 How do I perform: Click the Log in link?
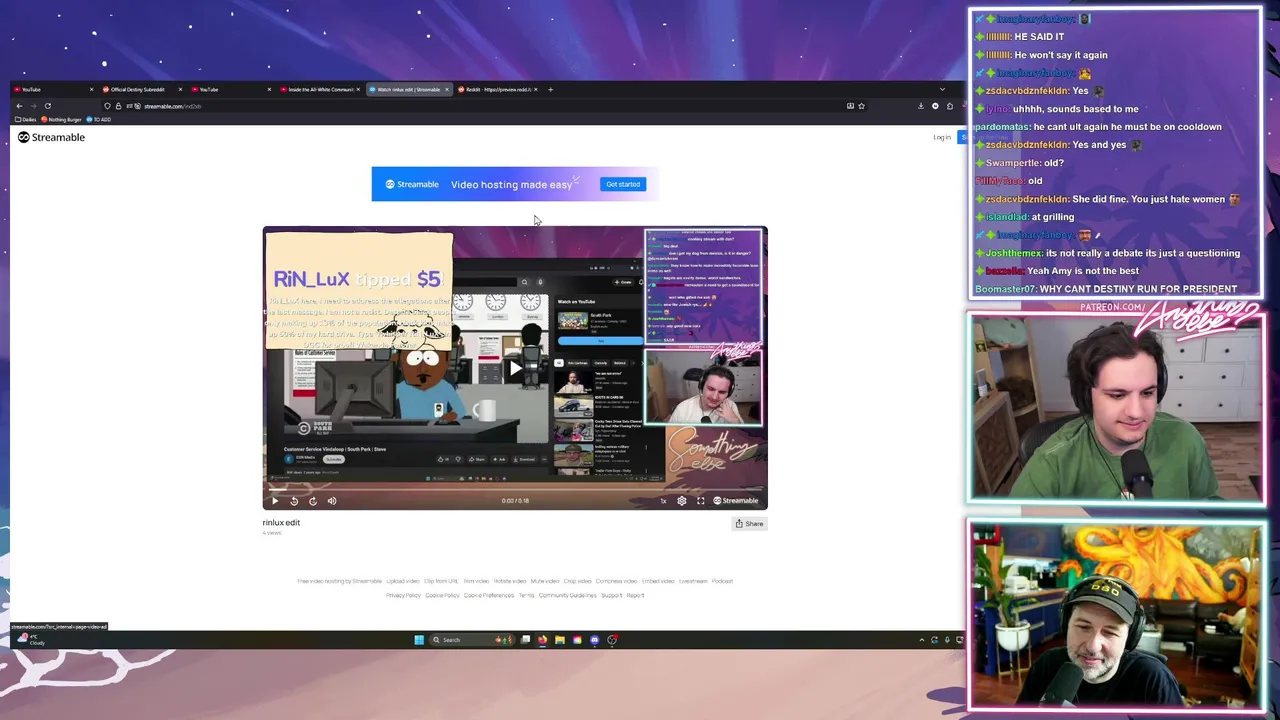(942, 137)
